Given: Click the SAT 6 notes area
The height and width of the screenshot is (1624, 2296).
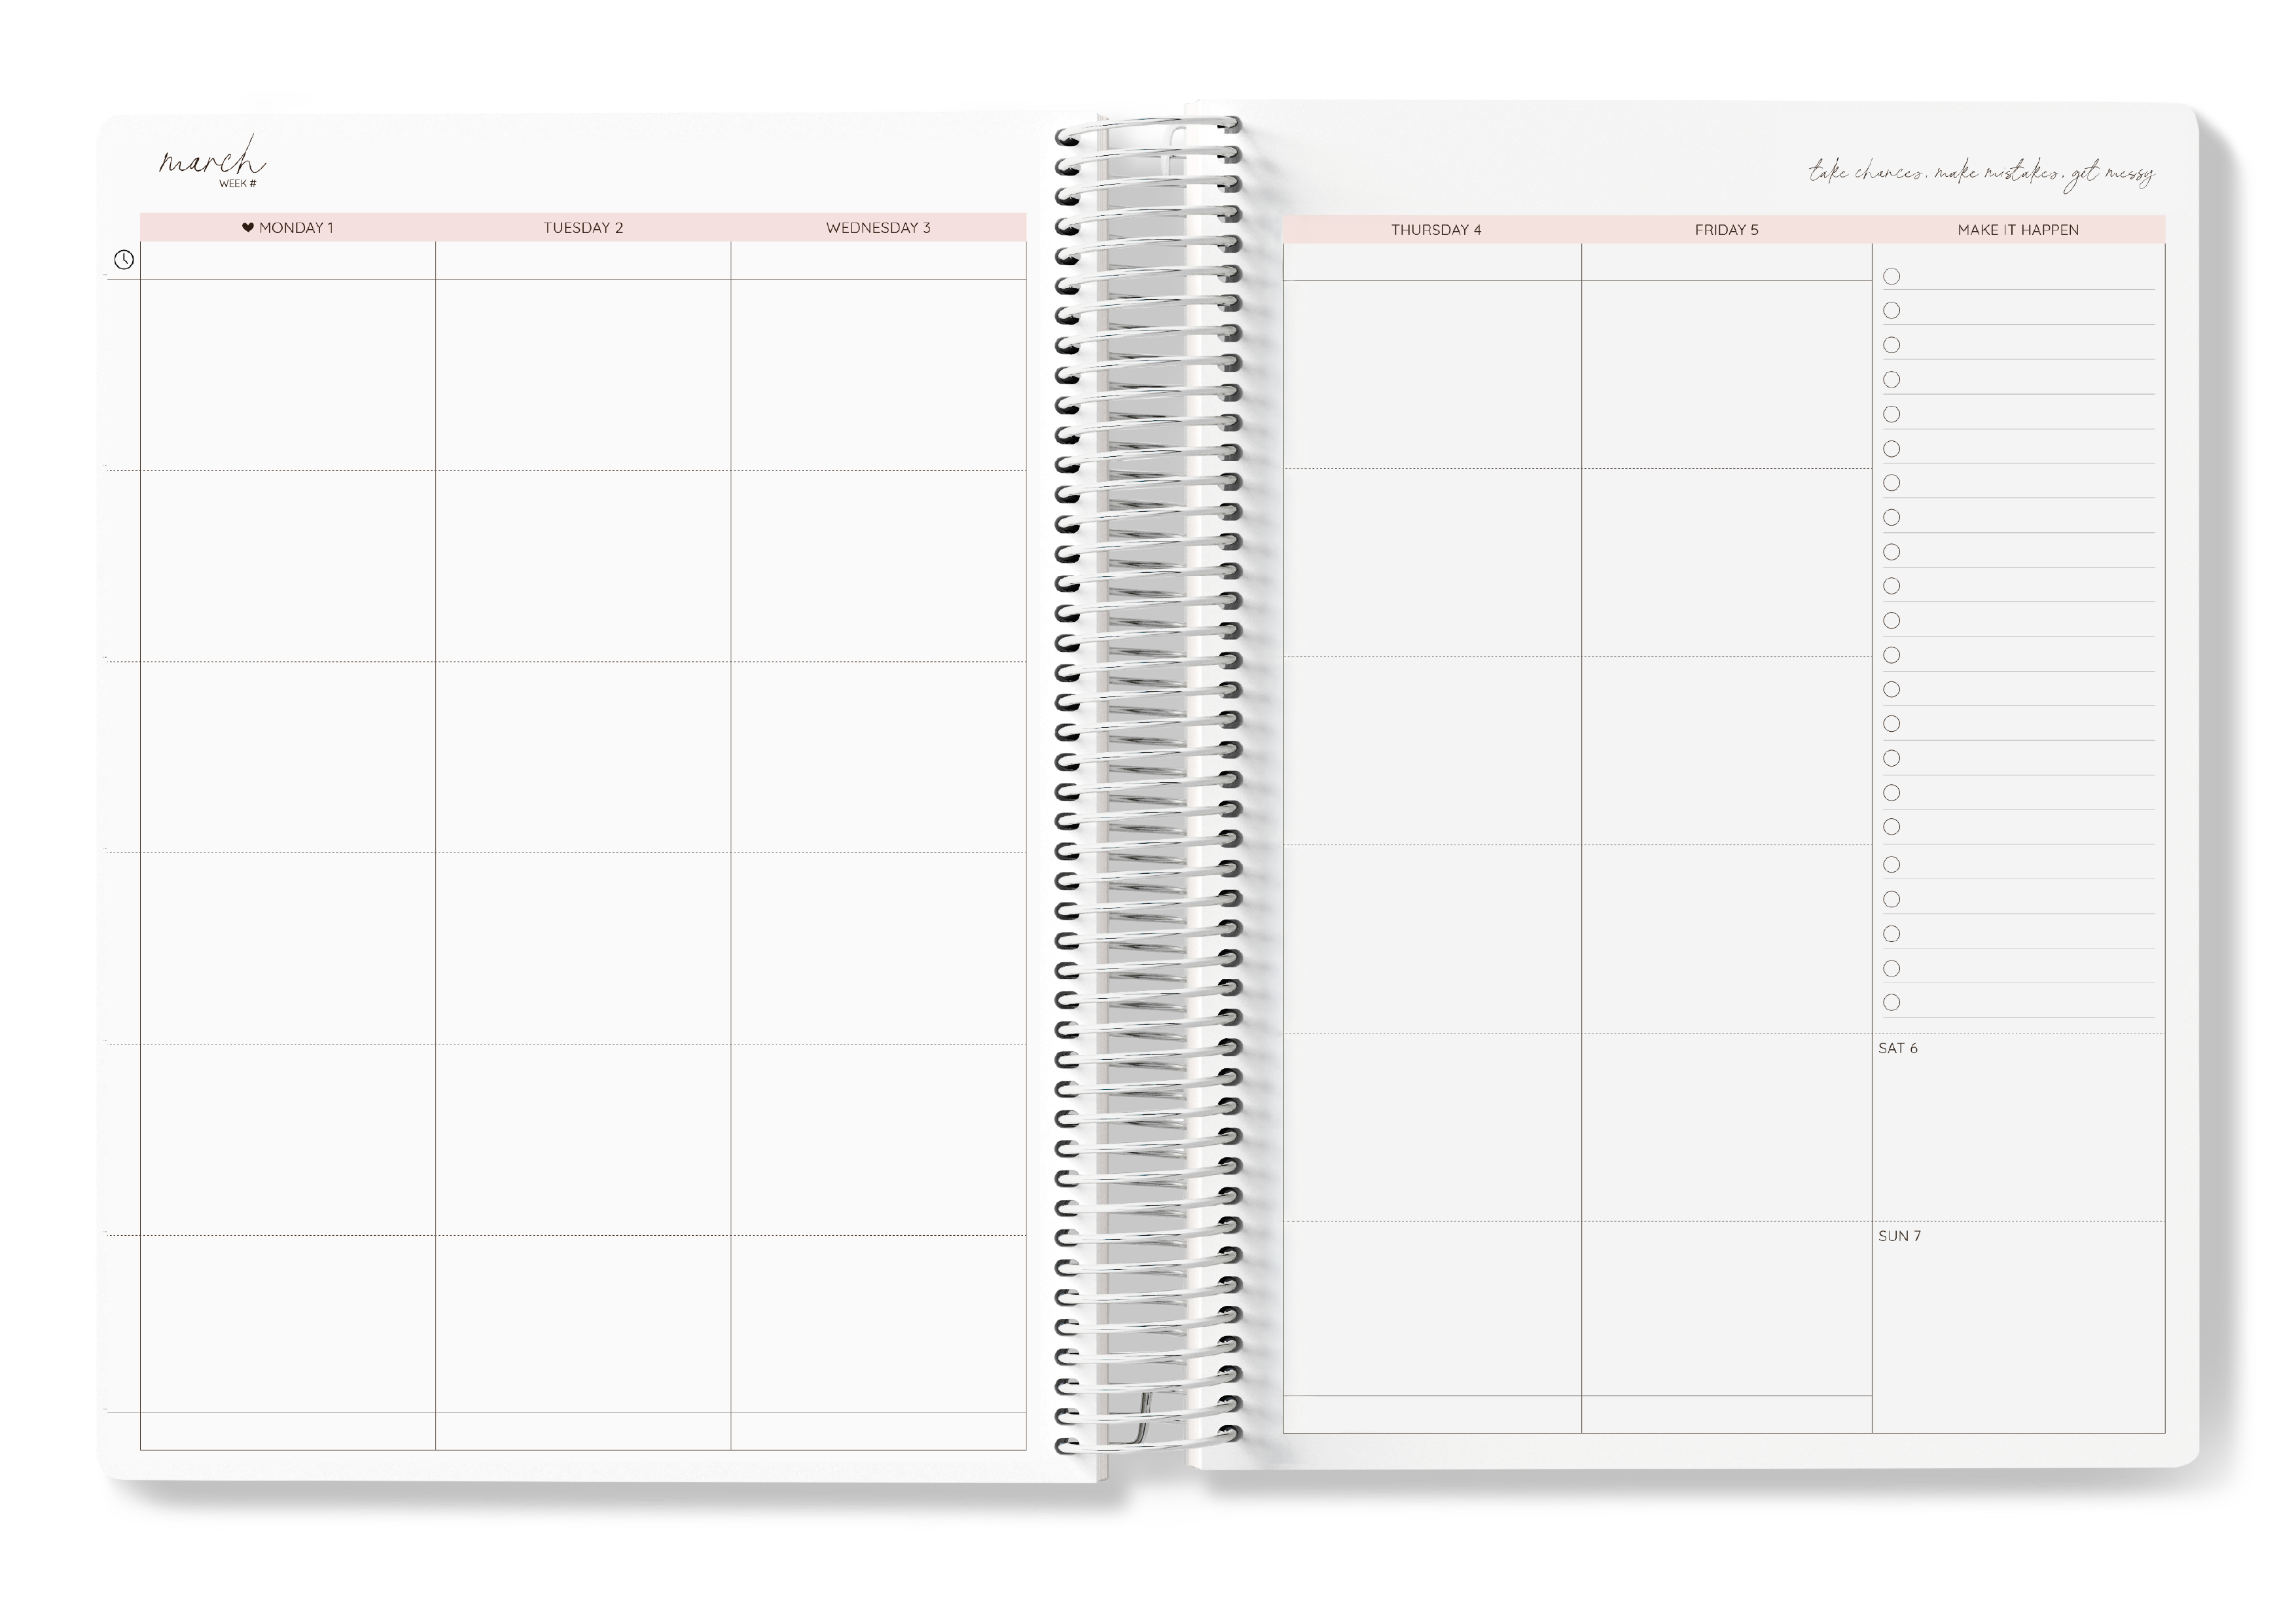Looking at the screenshot, I should pos(2019,1127).
